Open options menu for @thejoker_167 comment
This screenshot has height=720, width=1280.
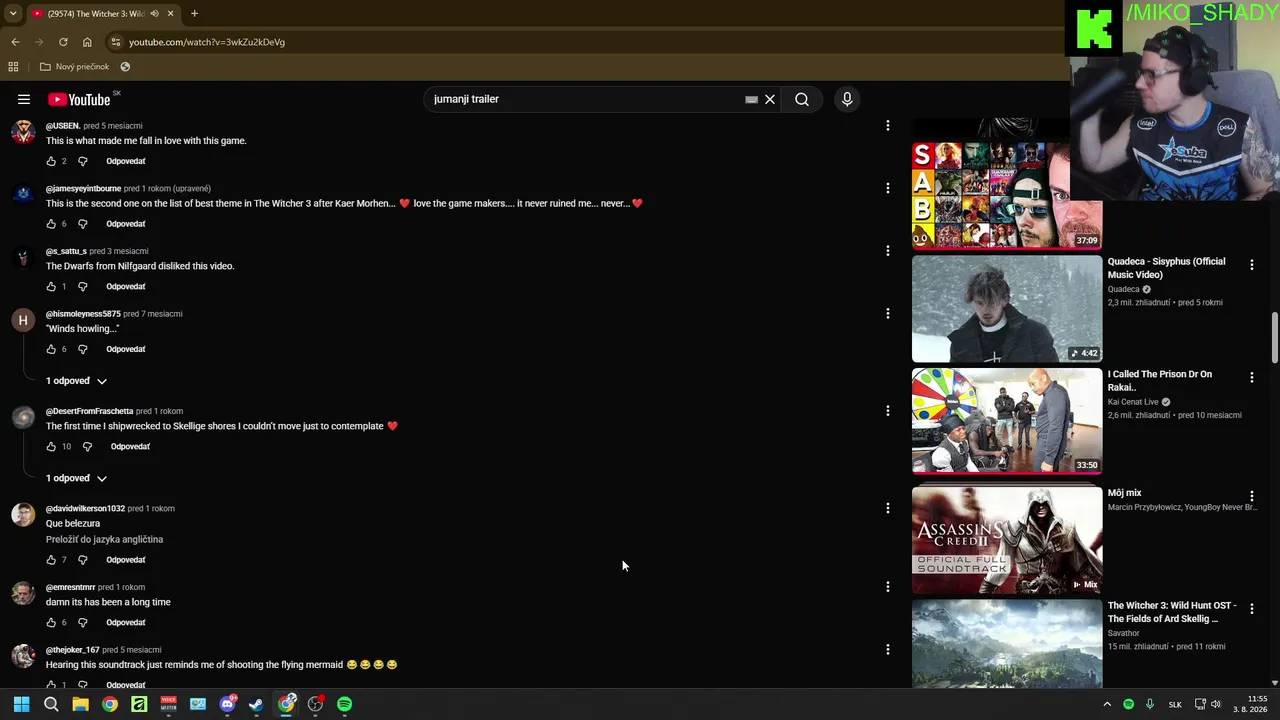click(x=887, y=650)
